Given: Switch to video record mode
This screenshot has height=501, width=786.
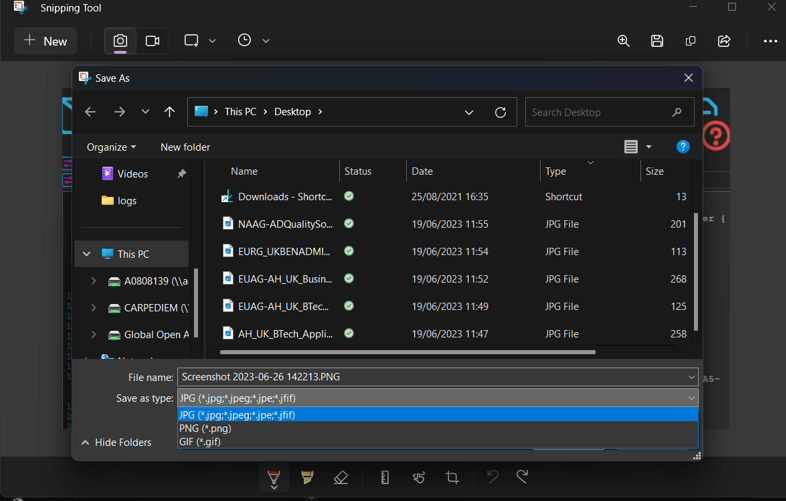Looking at the screenshot, I should 153,41.
